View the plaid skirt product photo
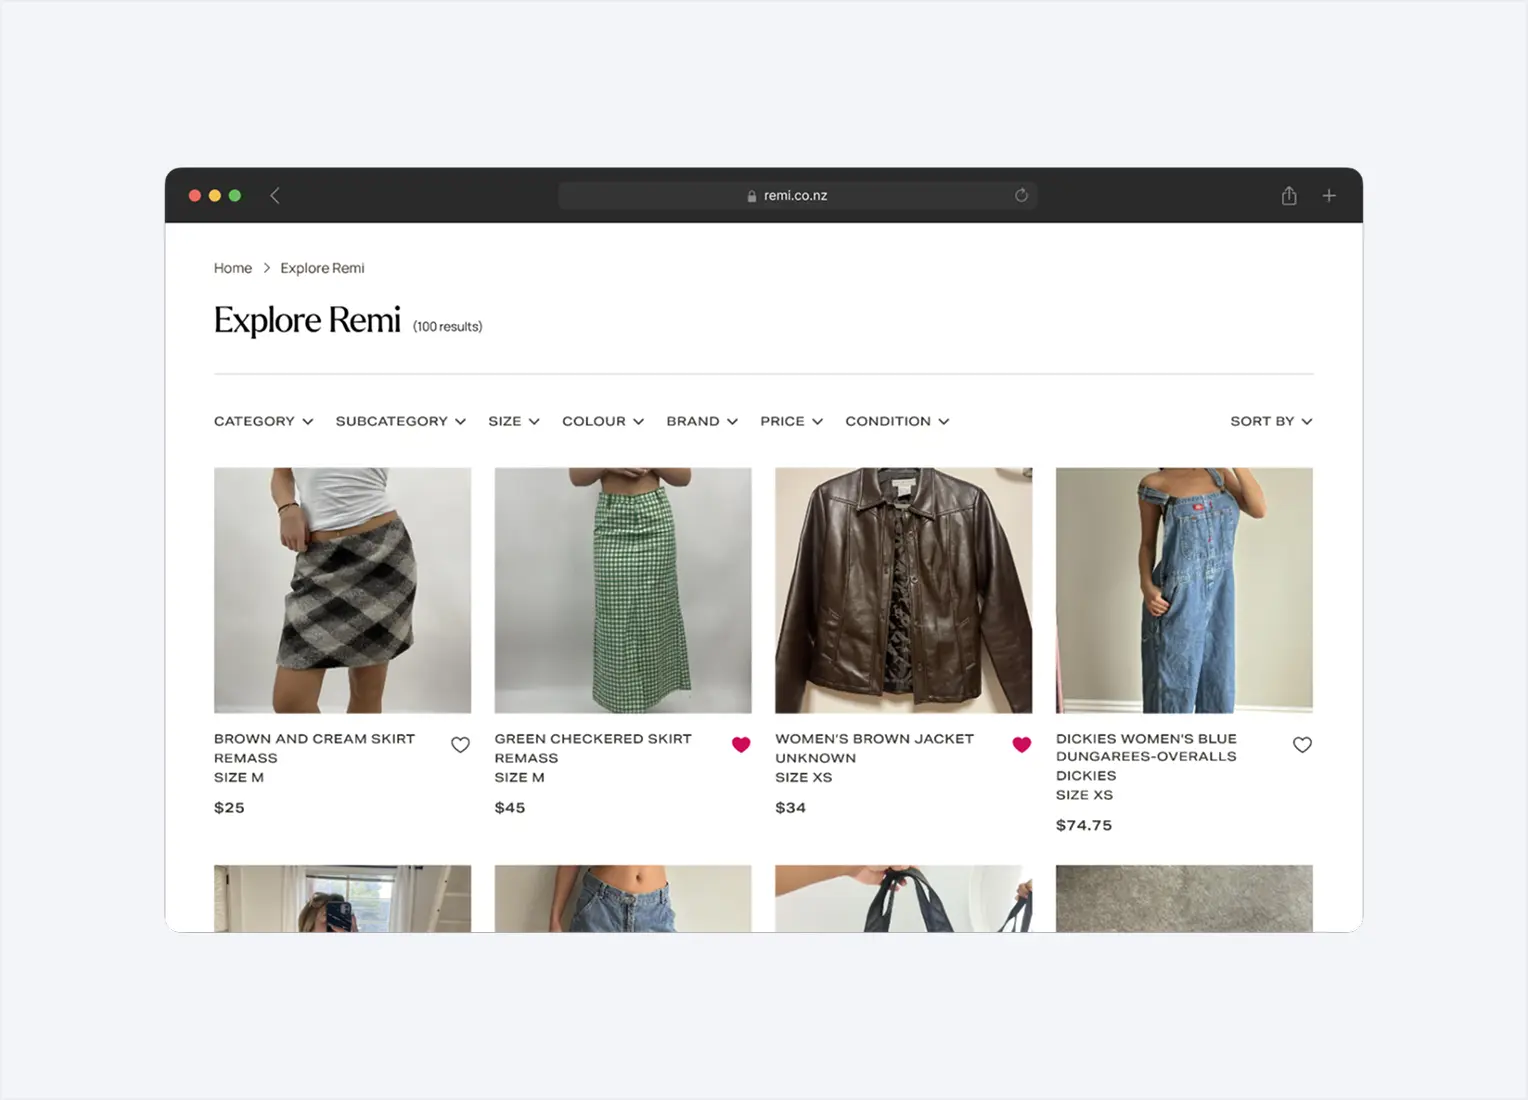Screen dimensions: 1528x1100 [x=342, y=590]
